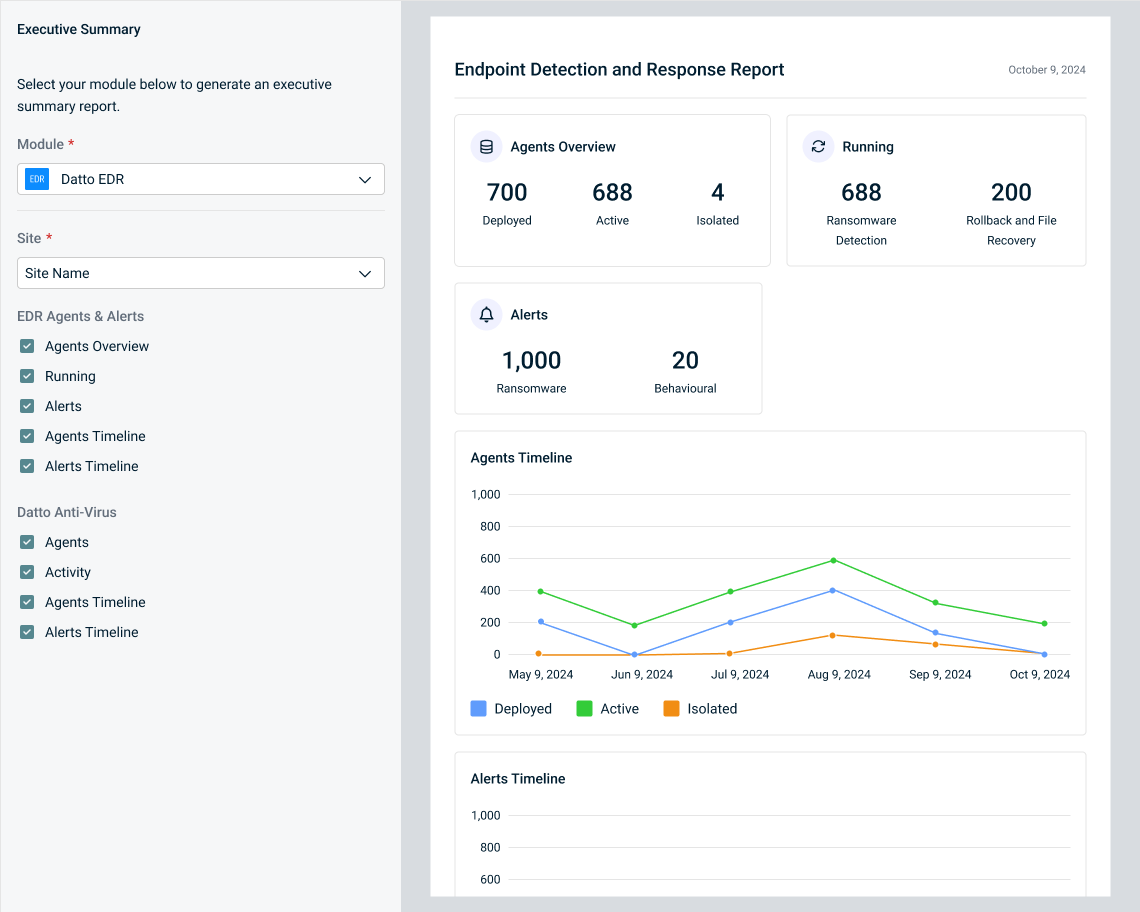This screenshot has height=912, width=1140.
Task: Uncheck Alerts Timeline under EDR Agents & Alerts
Action: point(27,466)
